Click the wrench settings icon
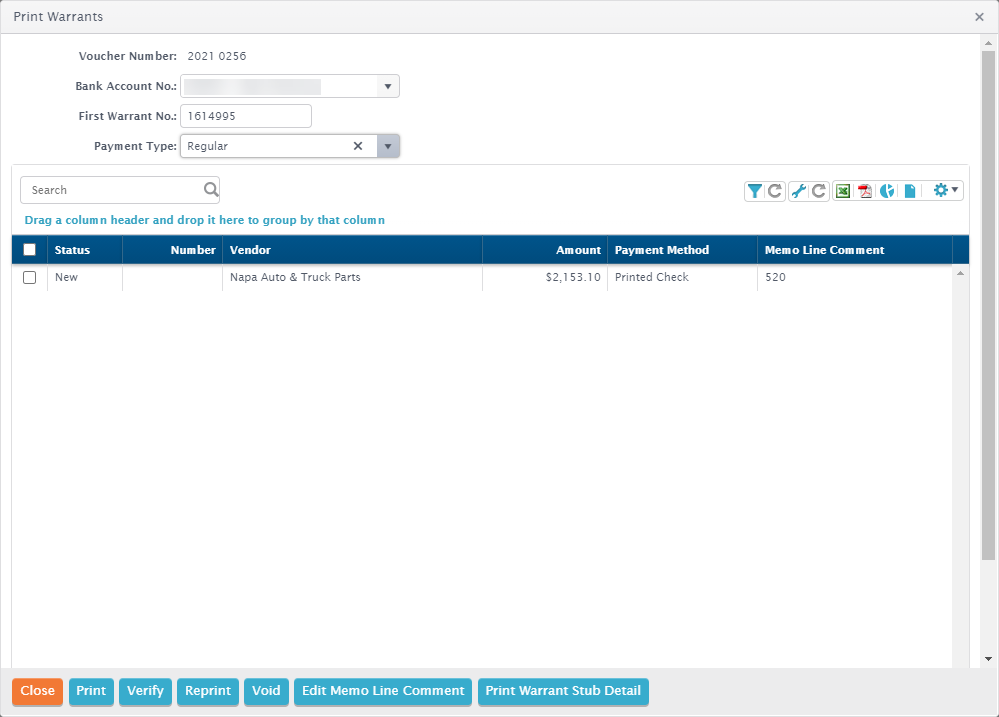 coord(798,191)
